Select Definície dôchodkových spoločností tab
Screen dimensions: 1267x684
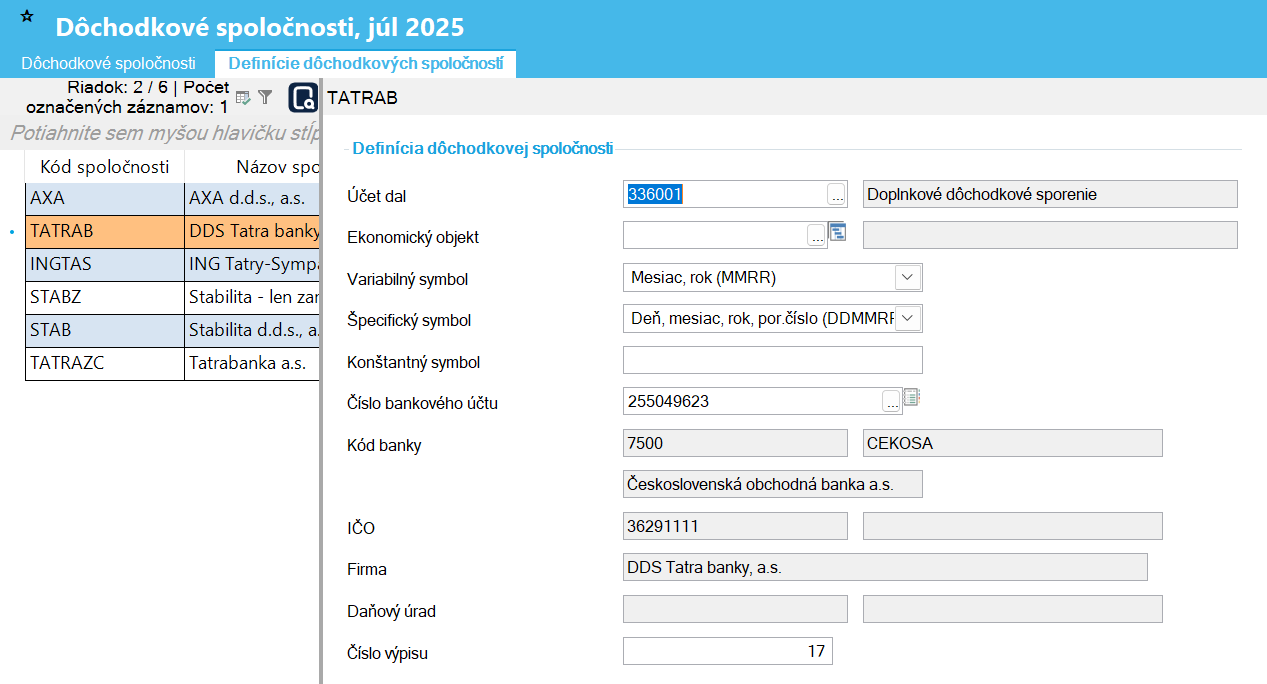tap(365, 63)
